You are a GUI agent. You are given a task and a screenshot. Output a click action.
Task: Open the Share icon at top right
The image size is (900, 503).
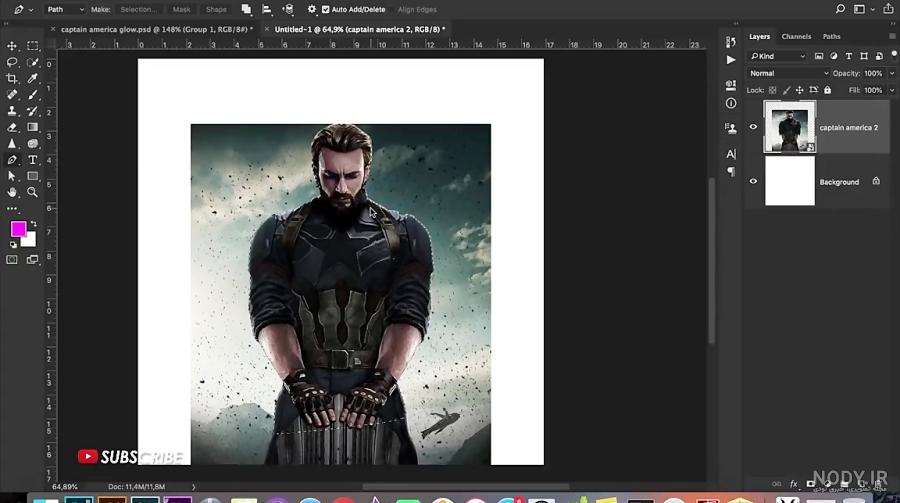pyautogui.click(x=888, y=9)
